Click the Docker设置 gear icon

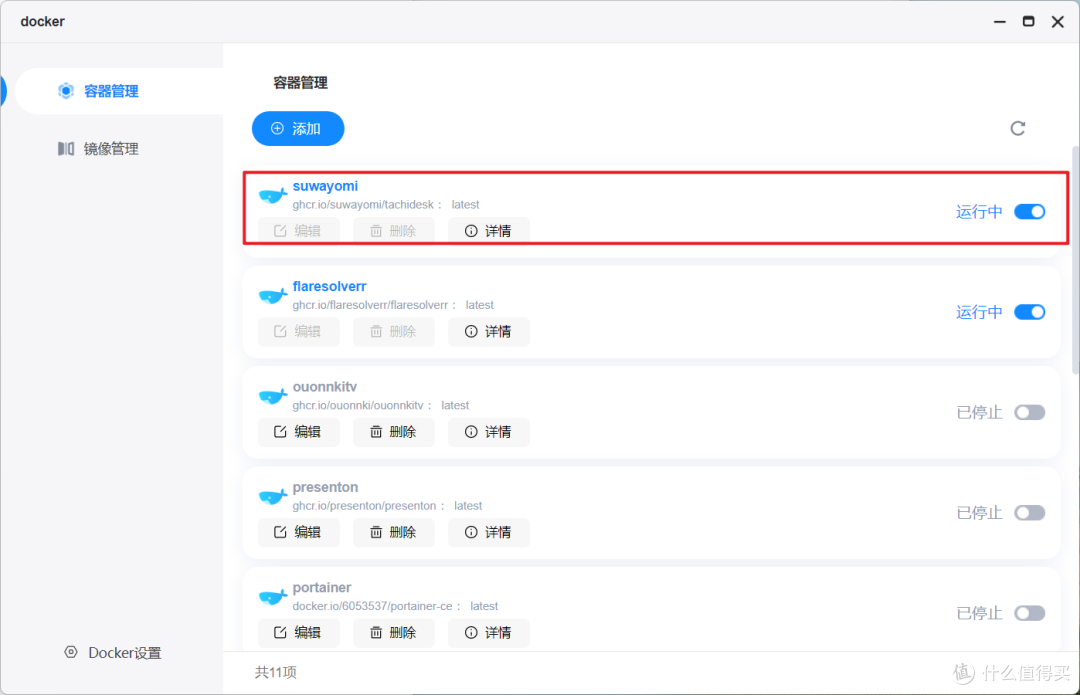[71, 652]
